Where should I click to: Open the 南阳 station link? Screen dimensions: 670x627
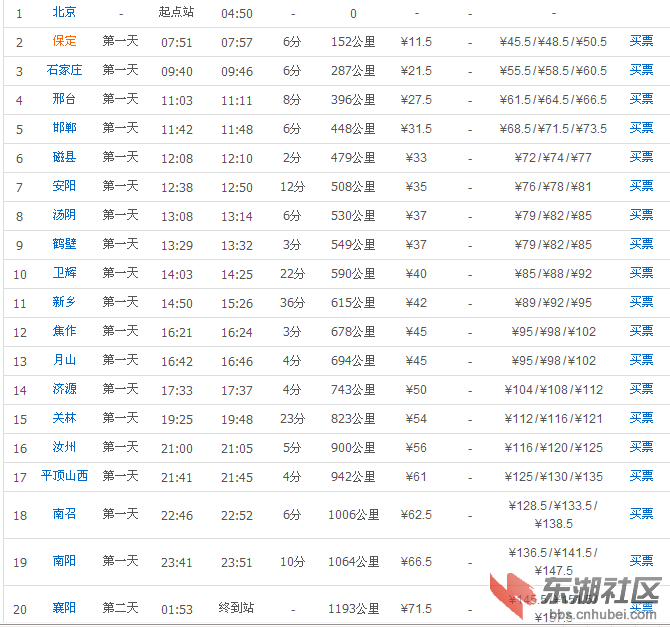click(64, 560)
